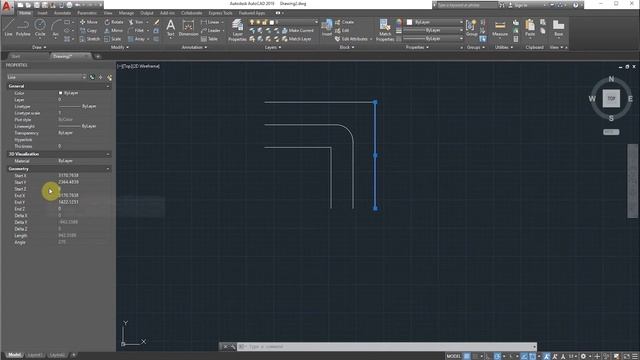
Task: Activate the Fillet command
Action: pyautogui.click(x=136, y=31)
